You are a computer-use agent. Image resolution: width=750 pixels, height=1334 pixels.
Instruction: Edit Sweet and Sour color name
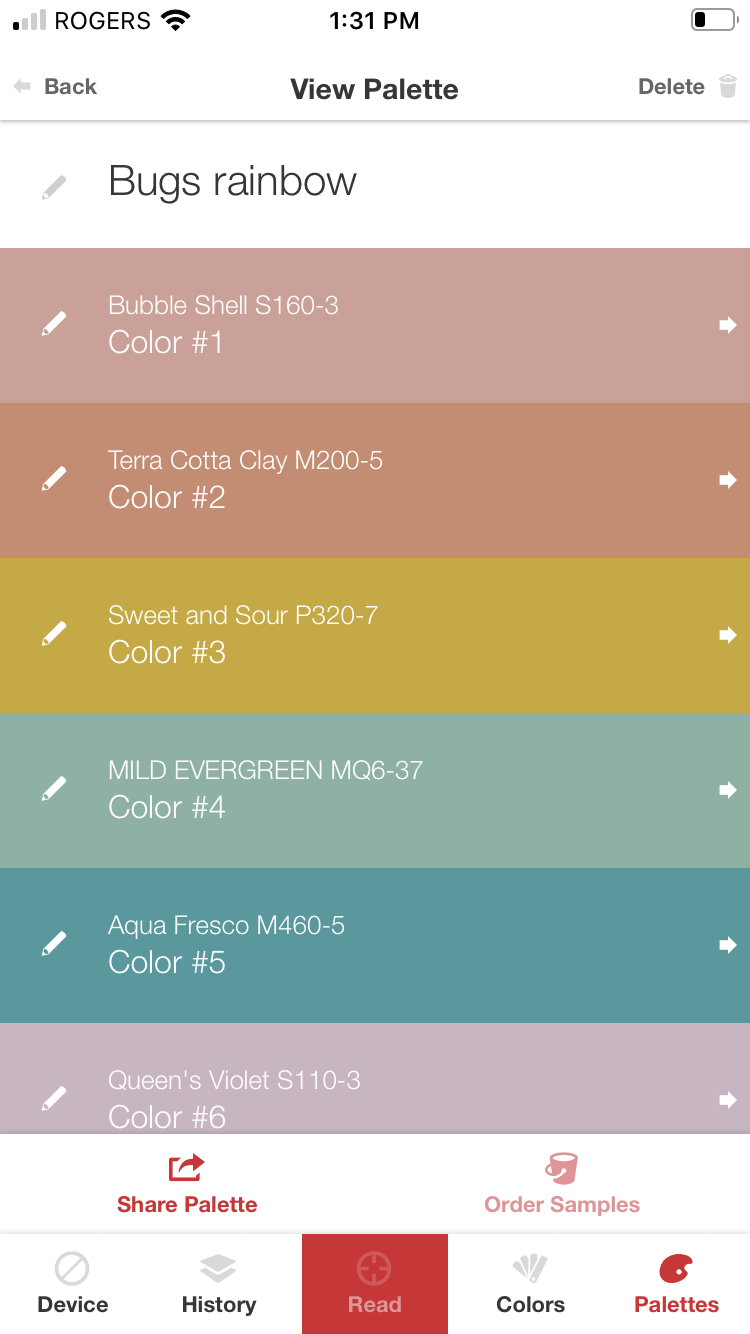pyautogui.click(x=55, y=634)
